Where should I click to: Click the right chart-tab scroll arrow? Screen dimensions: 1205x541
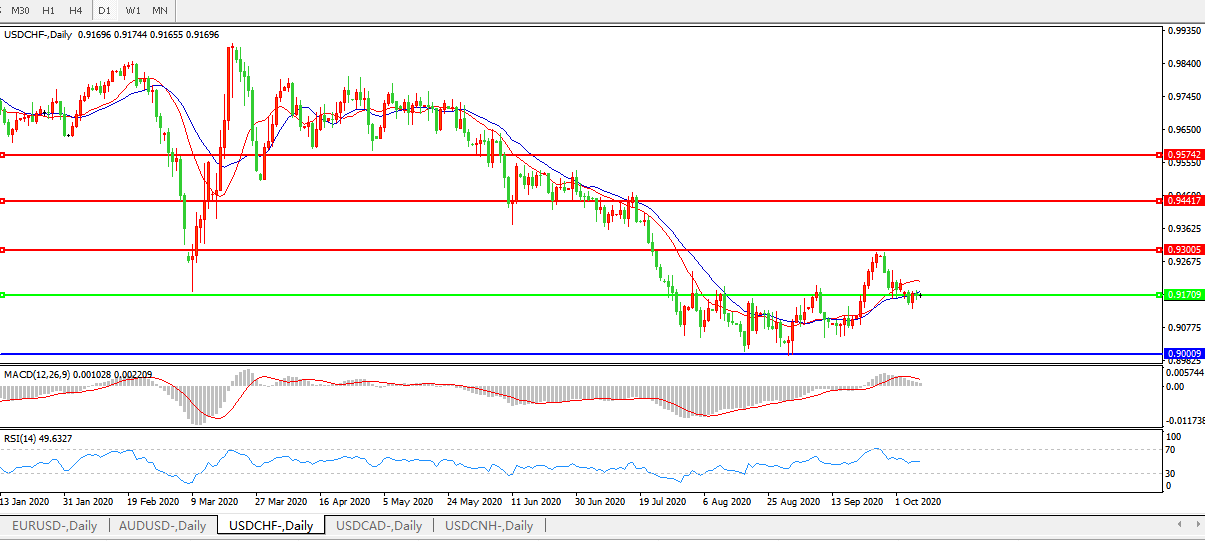[x=1196, y=524]
